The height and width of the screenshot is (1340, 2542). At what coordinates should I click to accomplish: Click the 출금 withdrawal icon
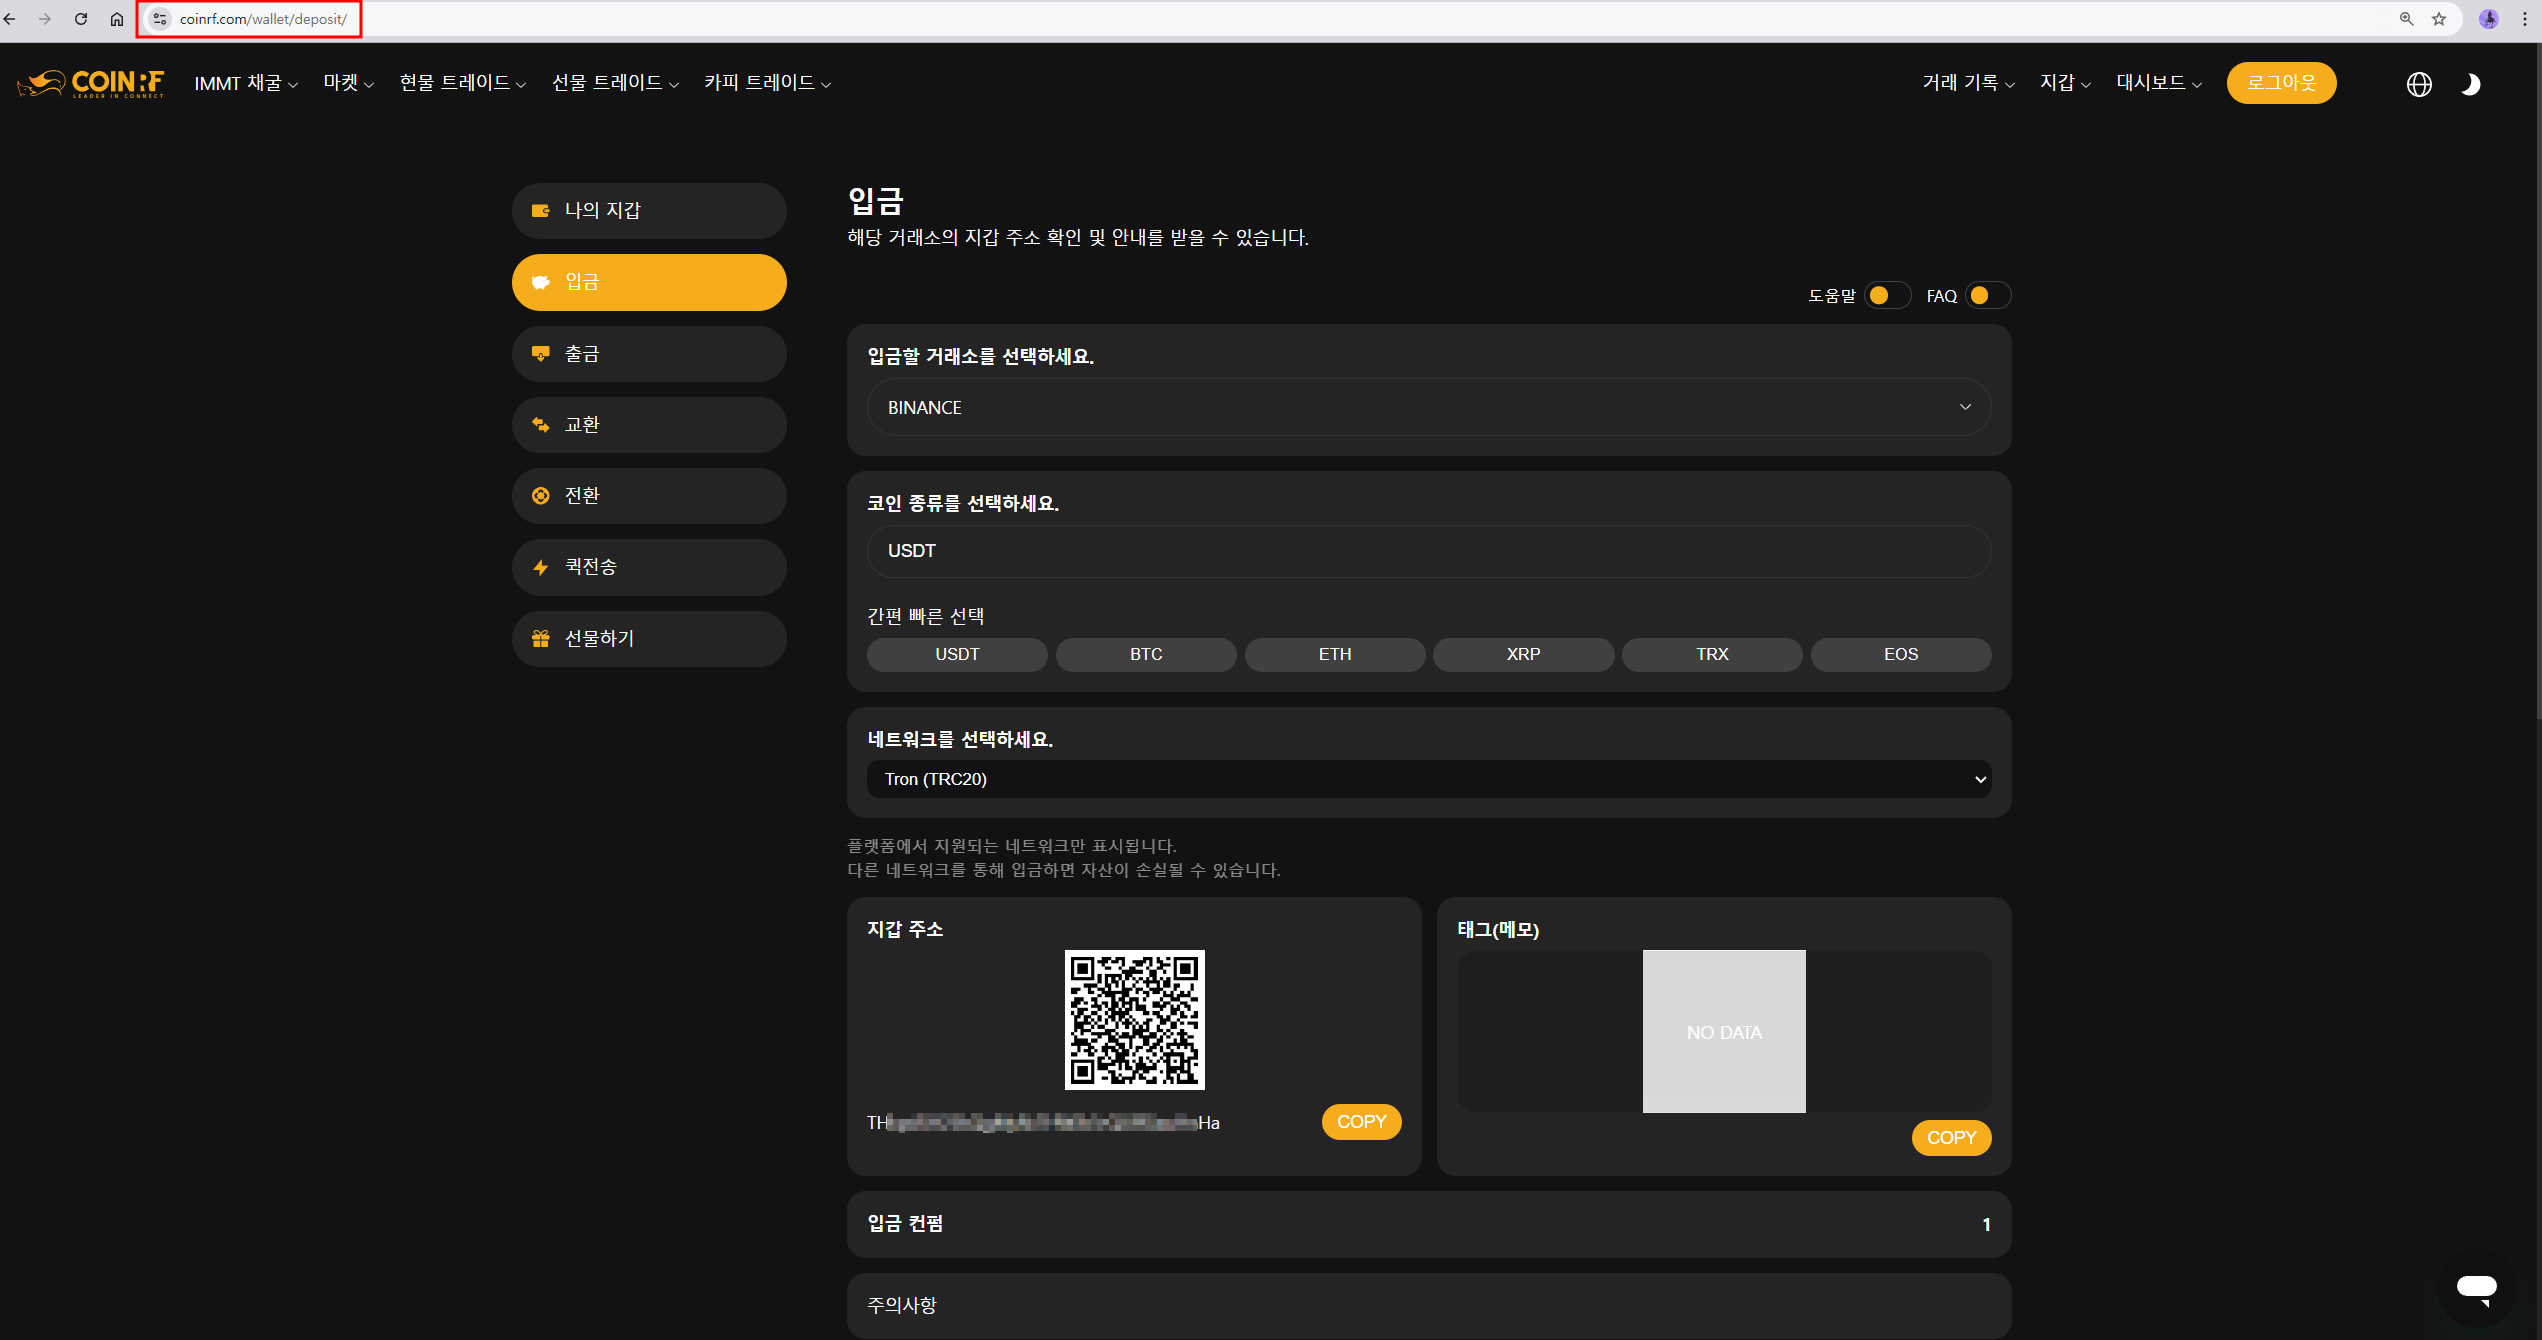point(540,353)
